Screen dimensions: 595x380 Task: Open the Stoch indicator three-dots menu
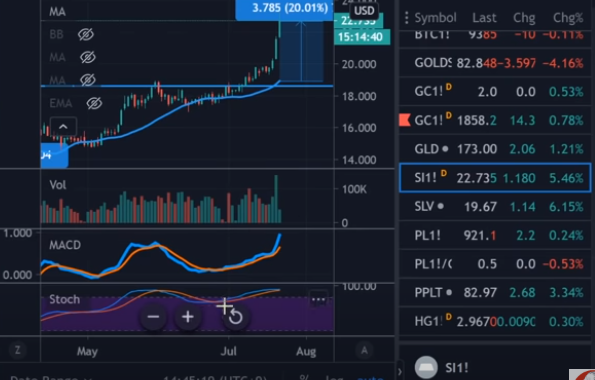click(318, 300)
